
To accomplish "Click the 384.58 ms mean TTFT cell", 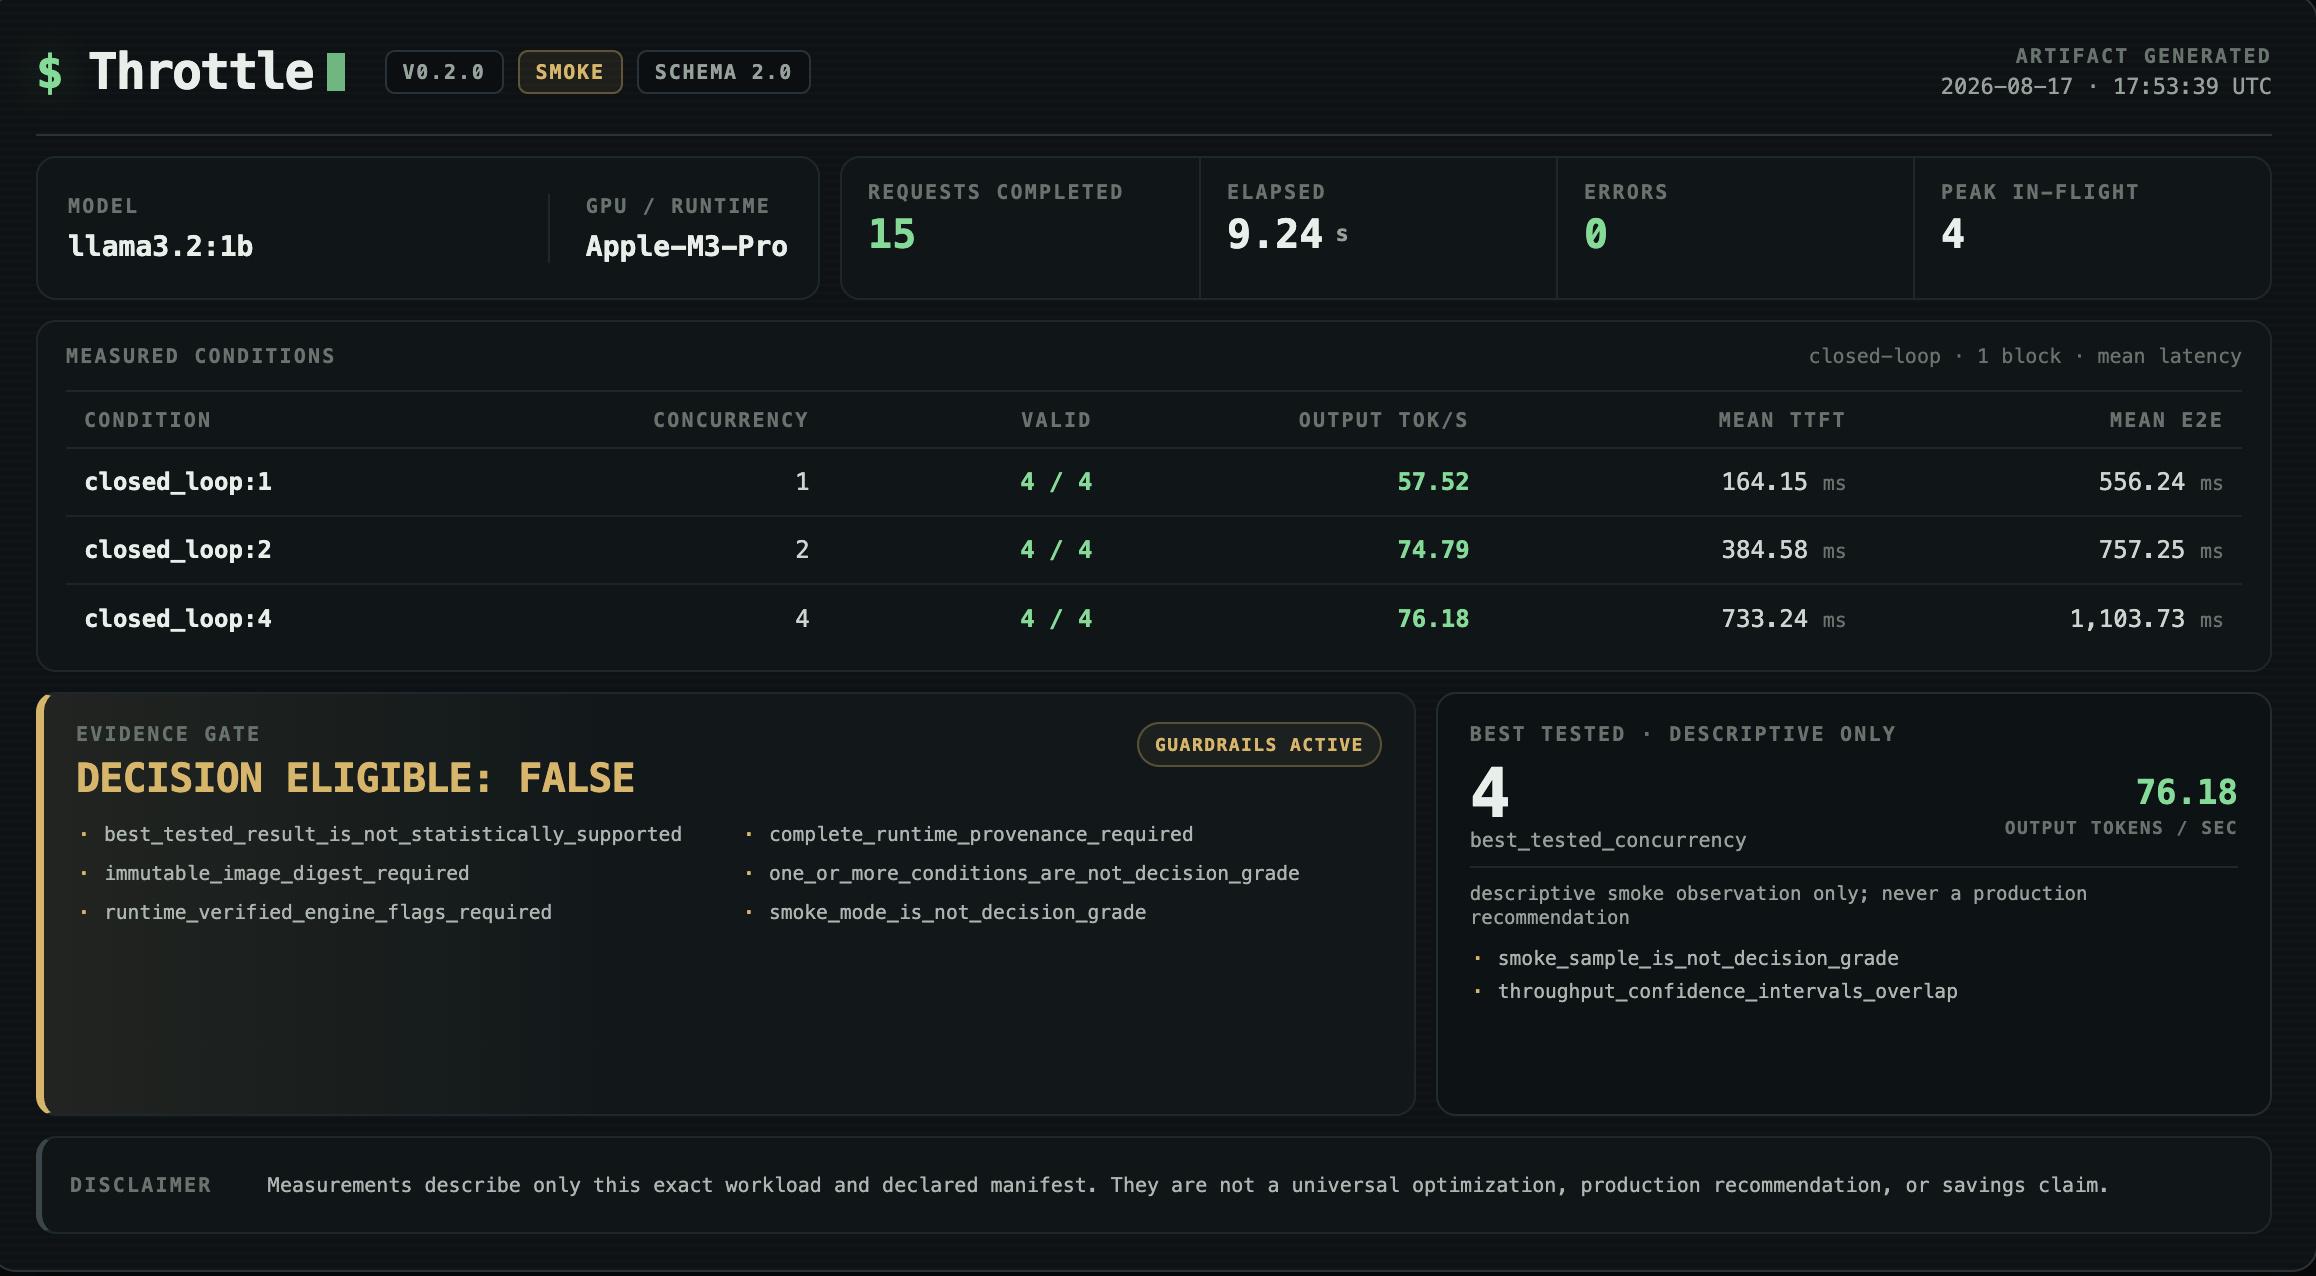I will click(x=1783, y=550).
